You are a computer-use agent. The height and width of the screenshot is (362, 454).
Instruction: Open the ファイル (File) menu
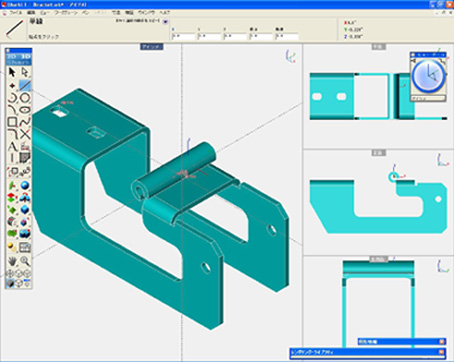click(15, 13)
